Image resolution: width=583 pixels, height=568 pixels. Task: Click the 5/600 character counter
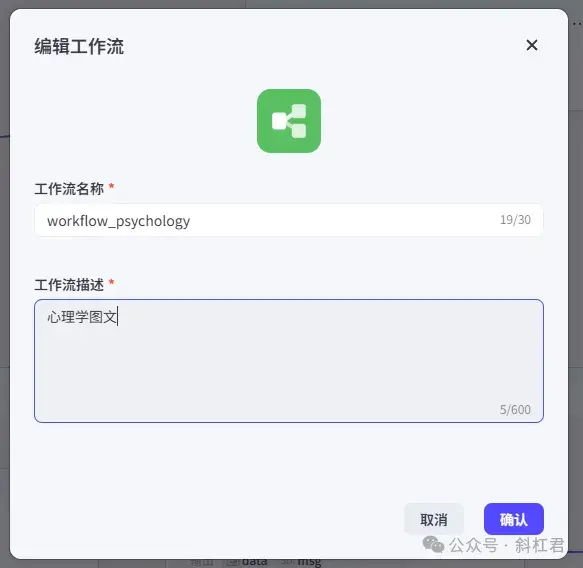(515, 409)
